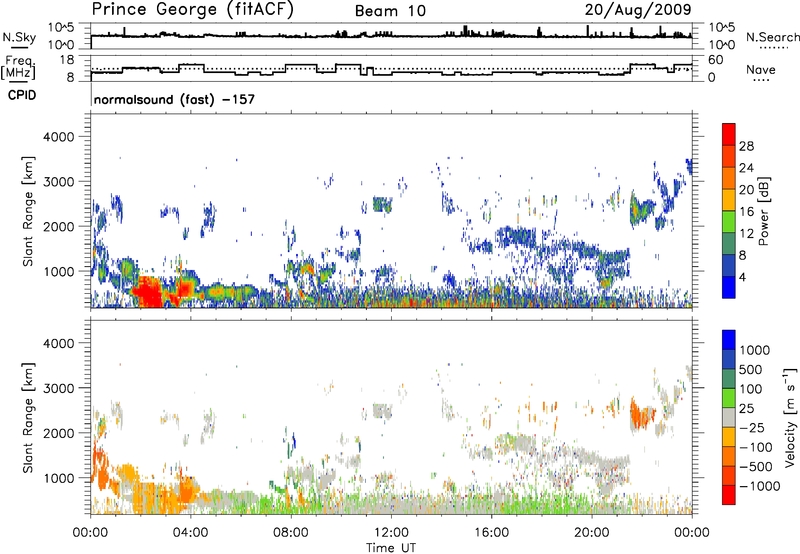The width and height of the screenshot is (800, 554).
Task: Click the 'N.Search' legend label
Action: pyautogui.click(x=772, y=37)
